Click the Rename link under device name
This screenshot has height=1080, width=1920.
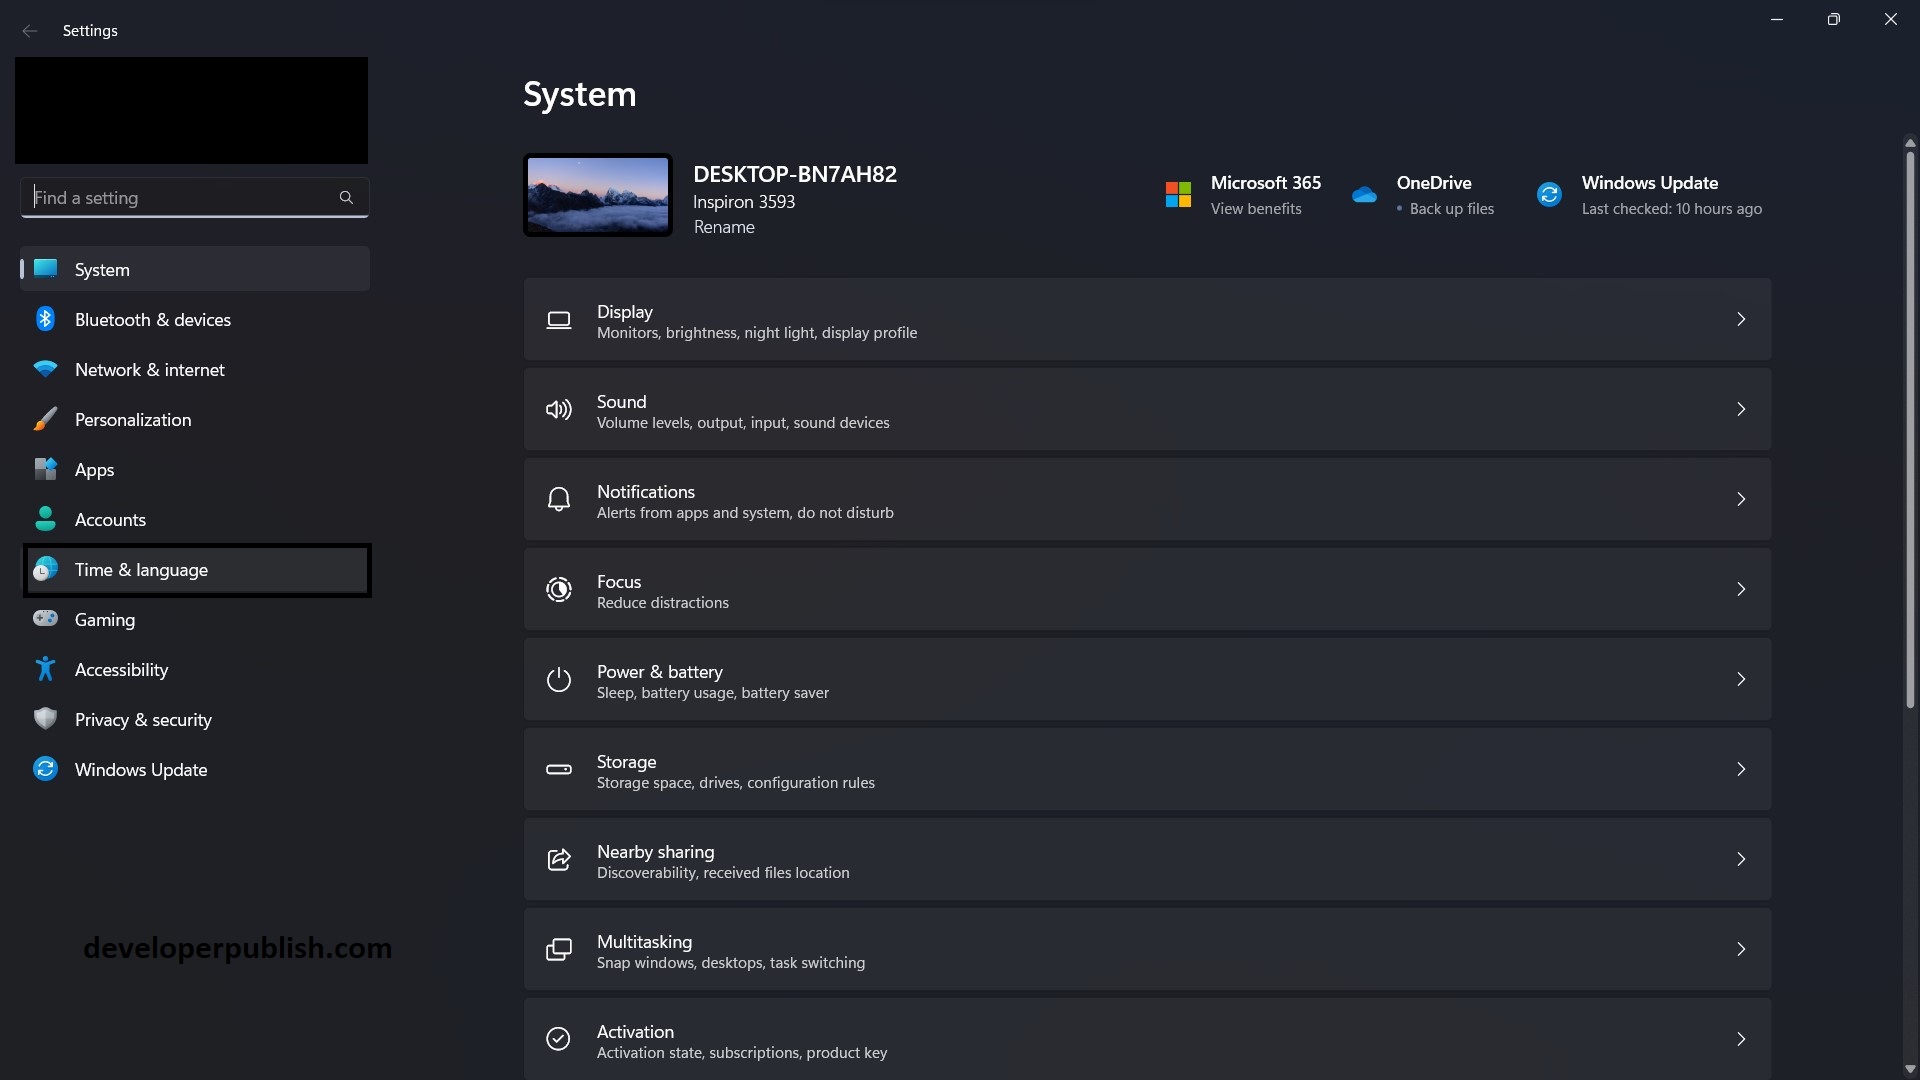tap(724, 228)
